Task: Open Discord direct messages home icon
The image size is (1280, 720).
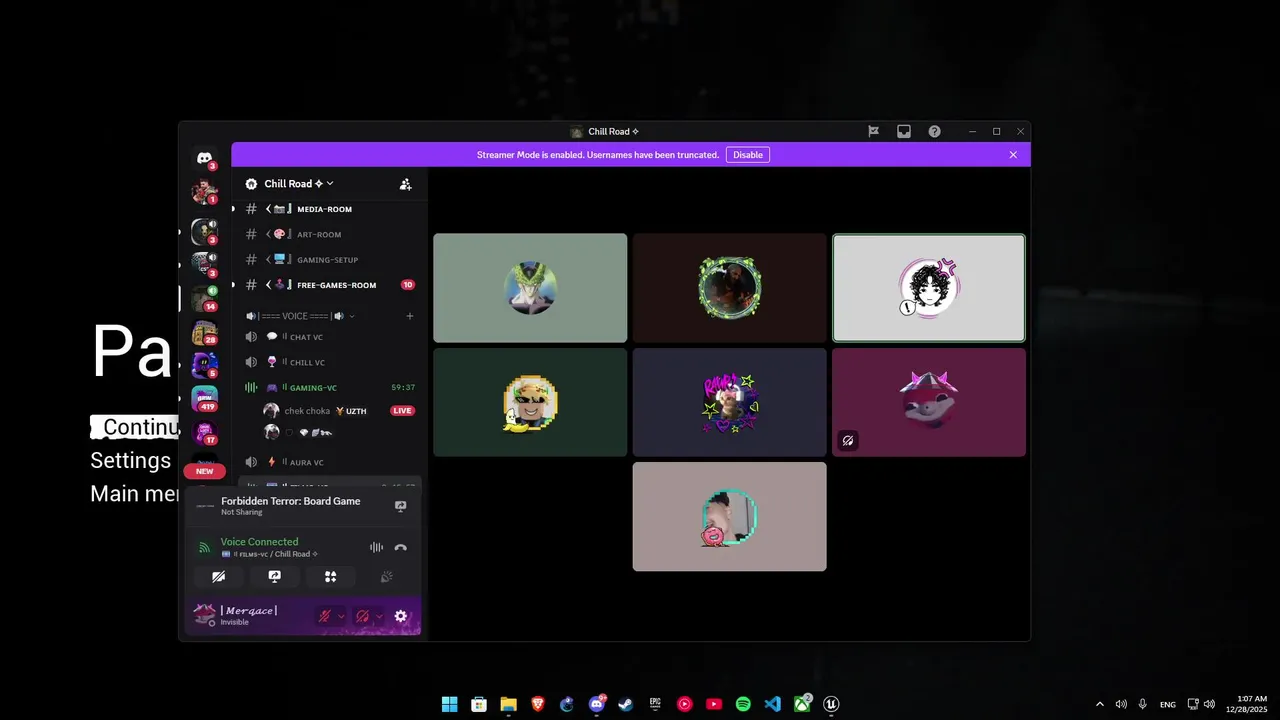Action: pyautogui.click(x=204, y=159)
